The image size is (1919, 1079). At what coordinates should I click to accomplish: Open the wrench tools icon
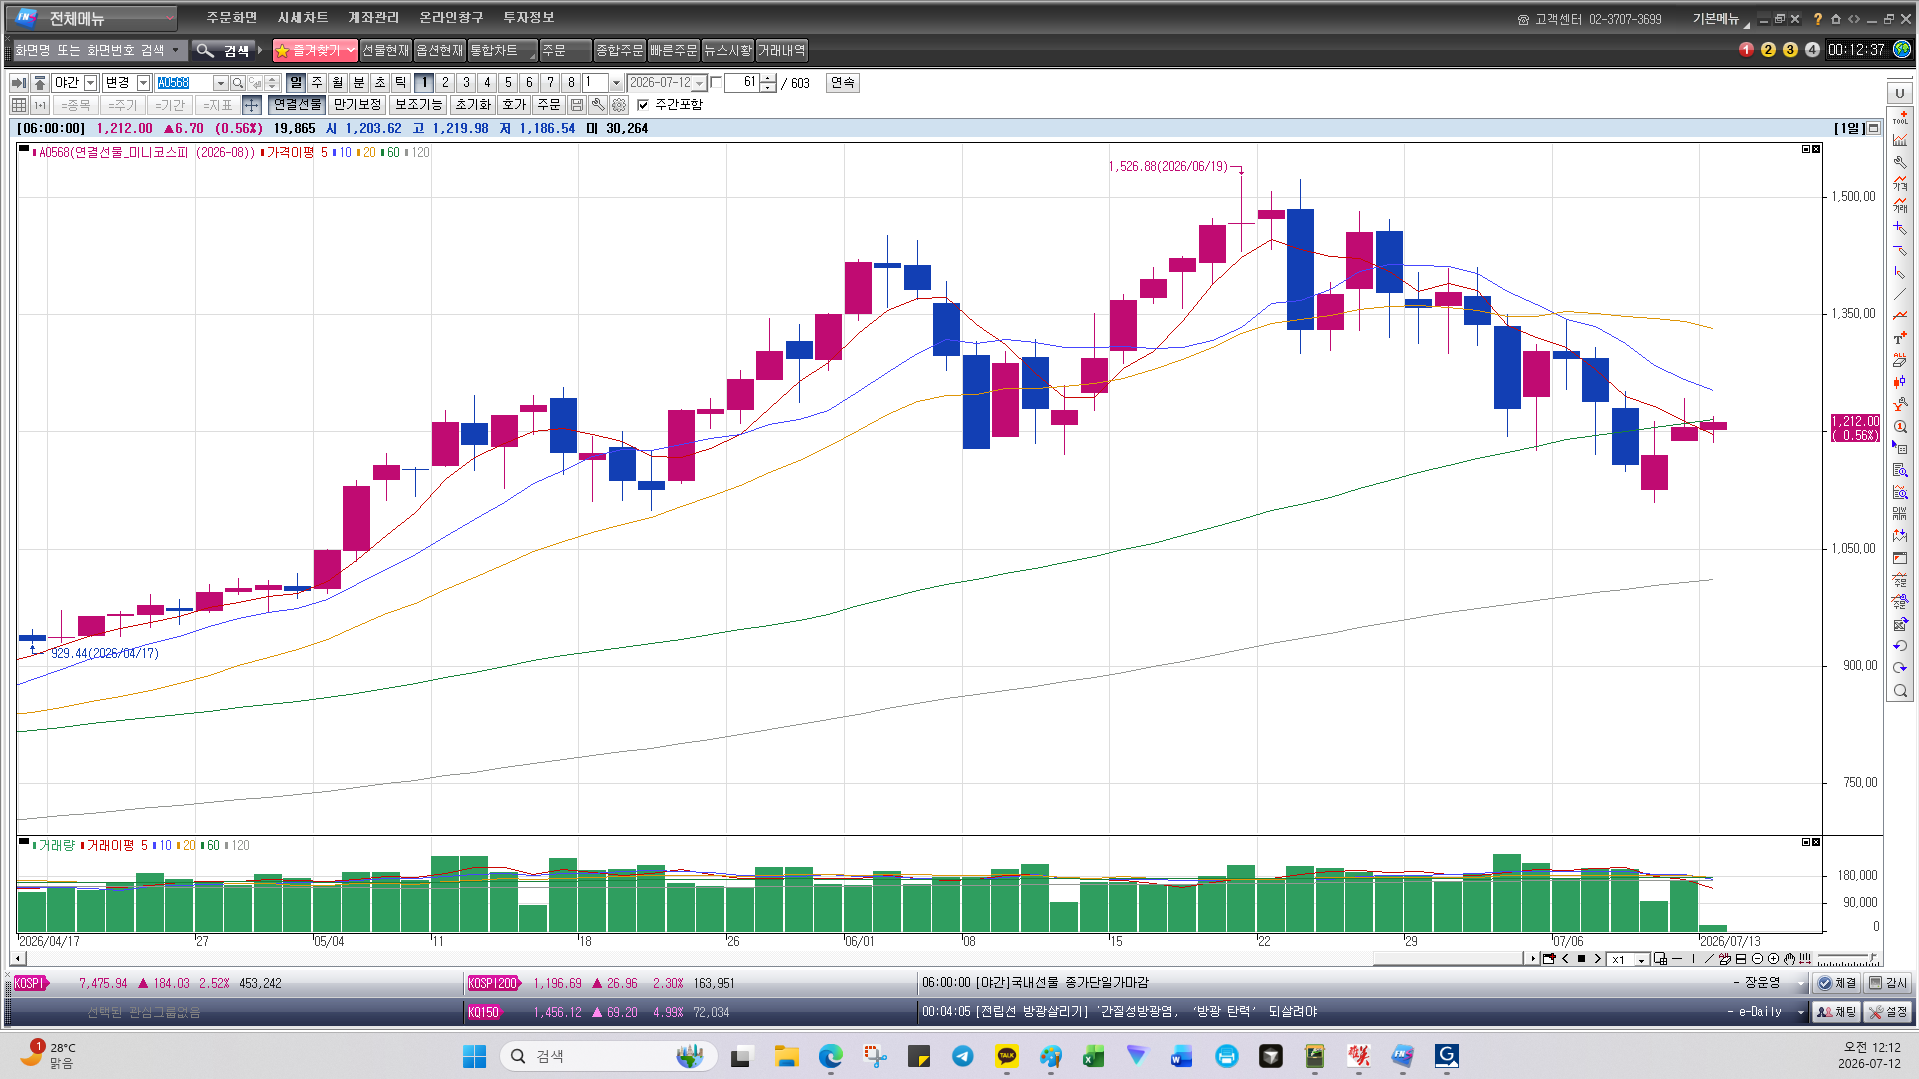(598, 105)
